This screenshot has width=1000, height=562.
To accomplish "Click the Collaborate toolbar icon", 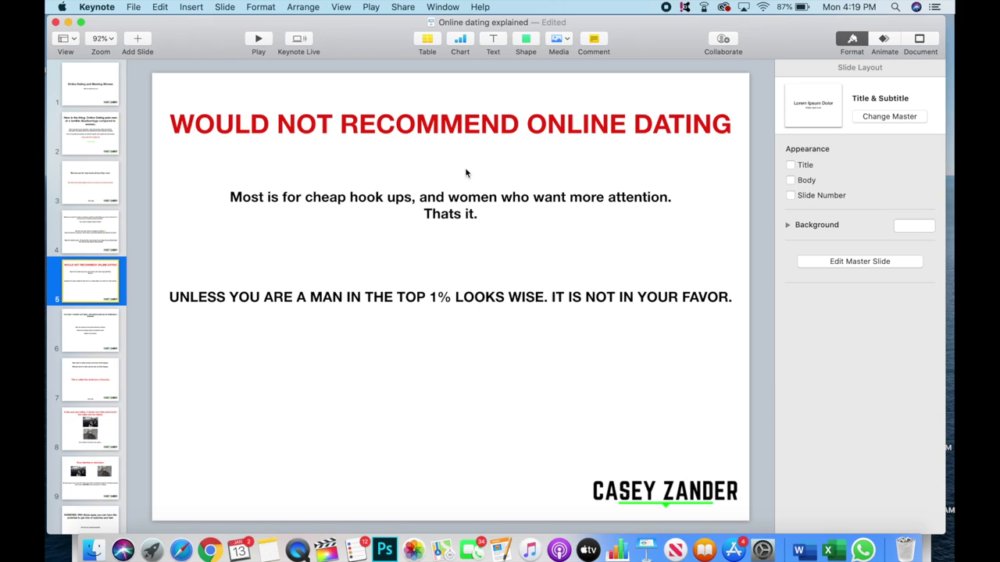I will tap(723, 39).
